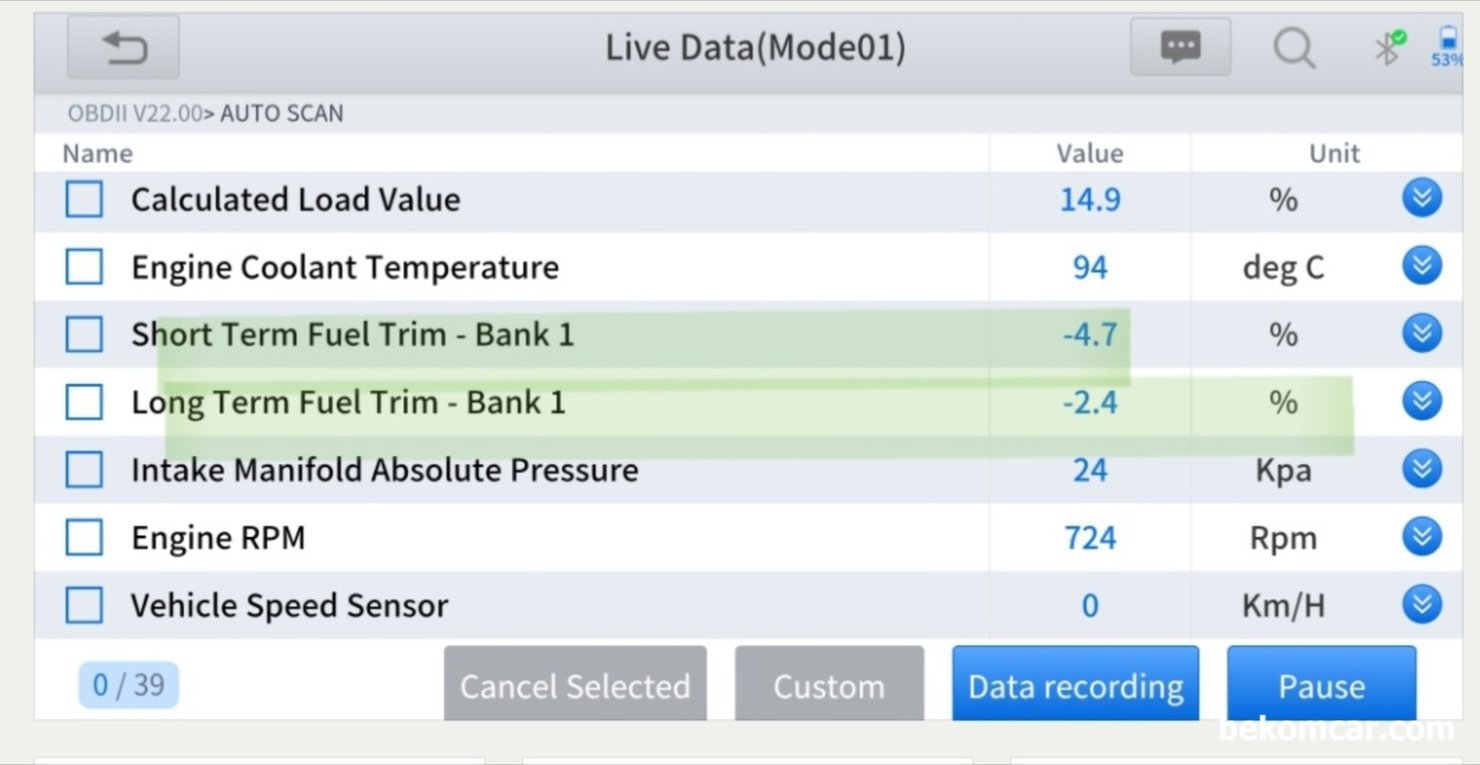Check Short Term Fuel Trim Bank 1

pos(84,334)
